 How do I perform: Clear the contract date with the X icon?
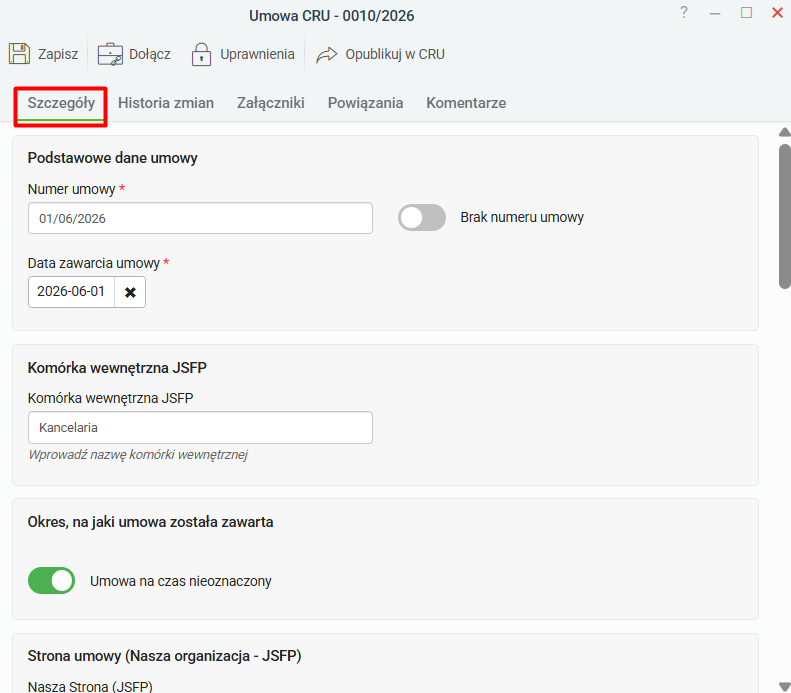130,292
